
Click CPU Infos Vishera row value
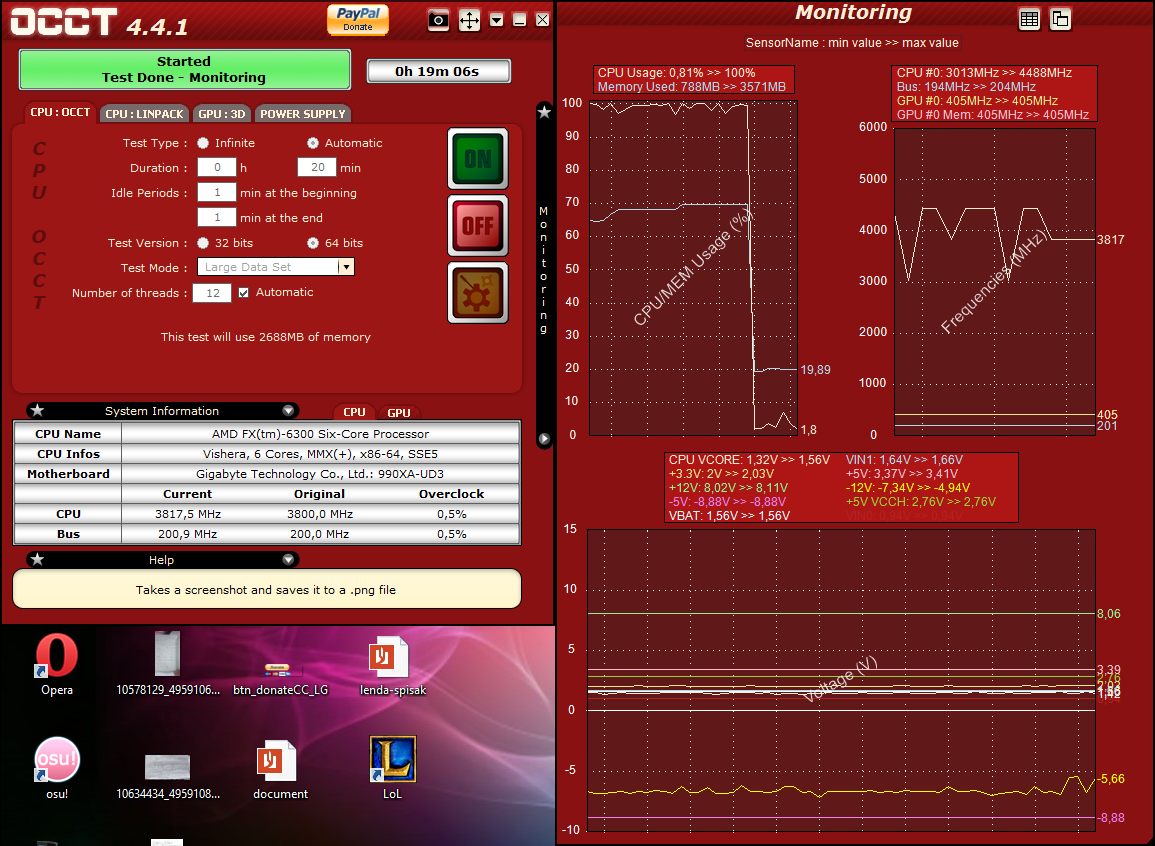pos(320,454)
